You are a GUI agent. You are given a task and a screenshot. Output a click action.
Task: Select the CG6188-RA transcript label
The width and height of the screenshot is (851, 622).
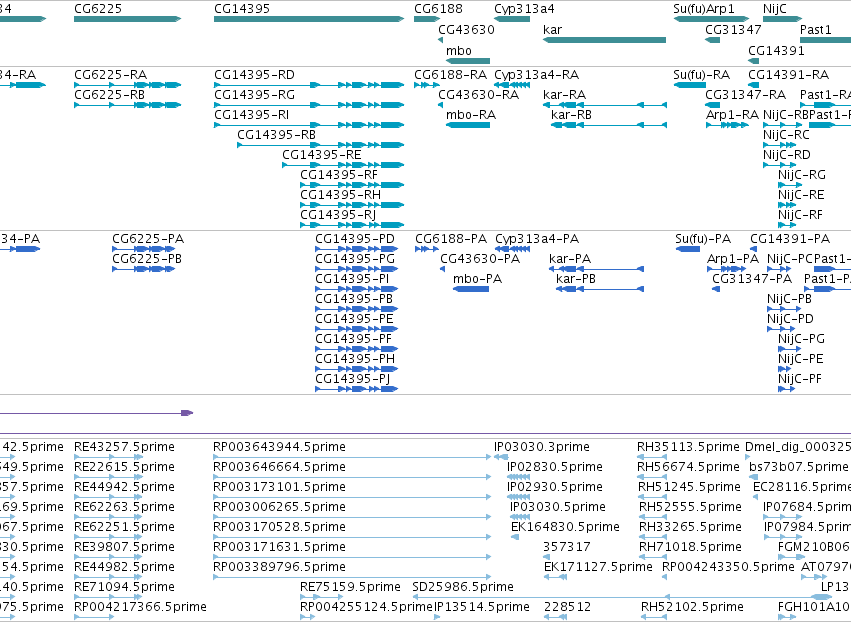click(x=450, y=74)
